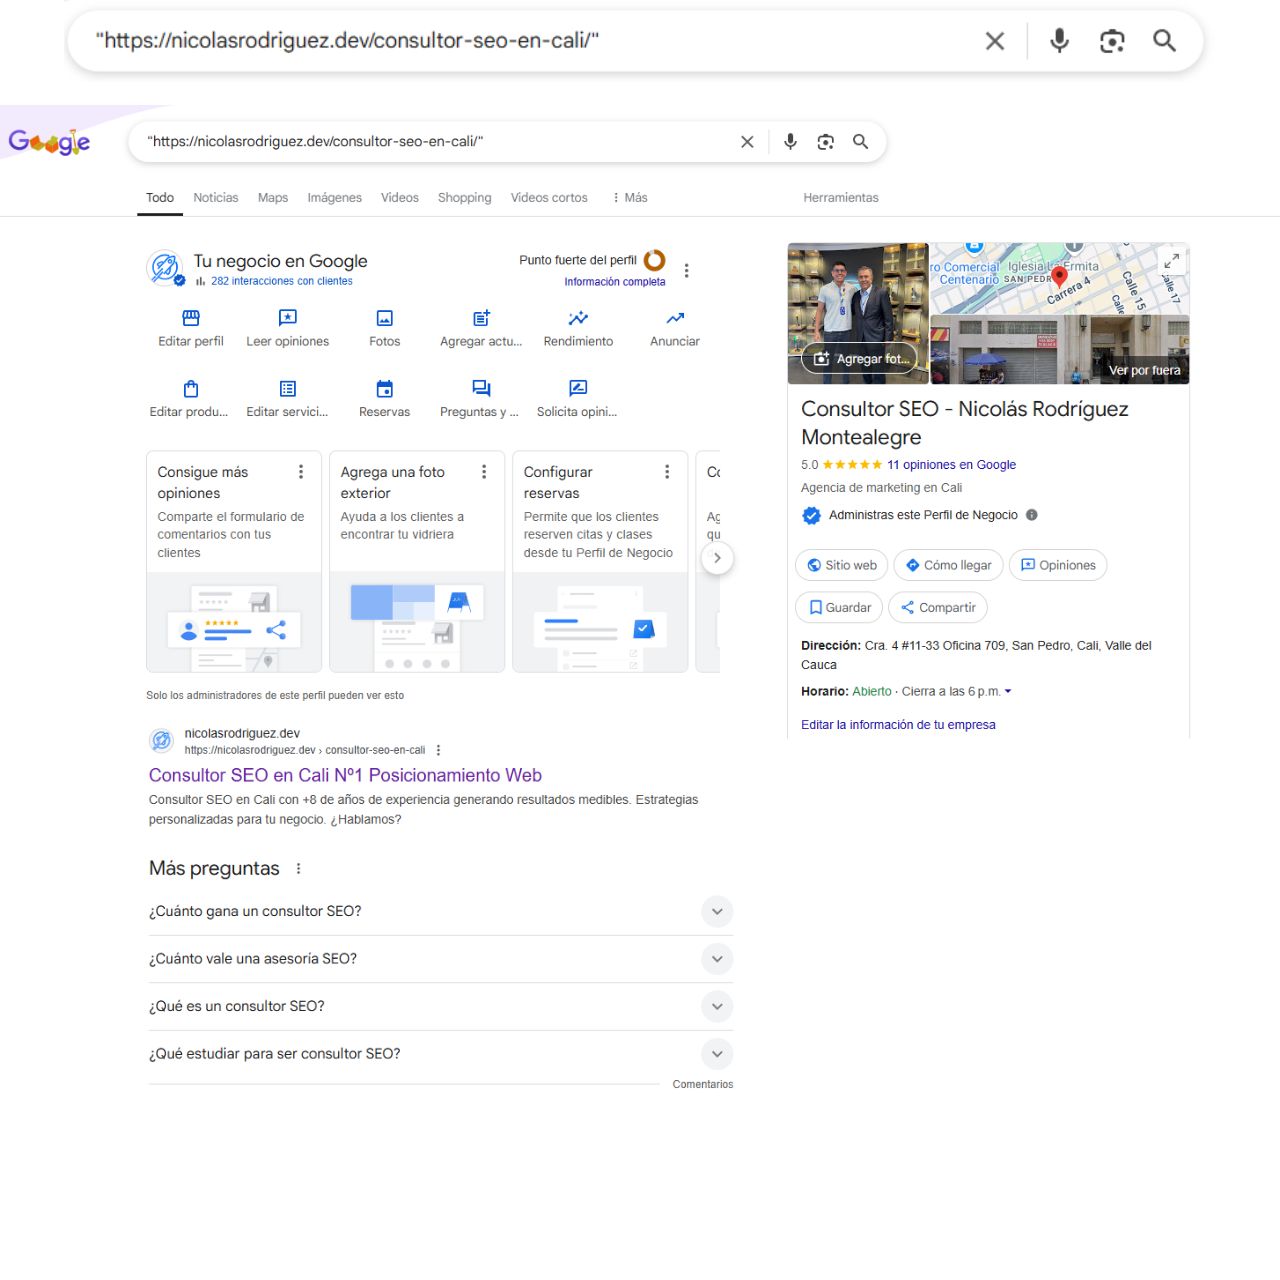Open the Consigue más opiniones card
The height and width of the screenshot is (1280, 1280).
point(234,561)
